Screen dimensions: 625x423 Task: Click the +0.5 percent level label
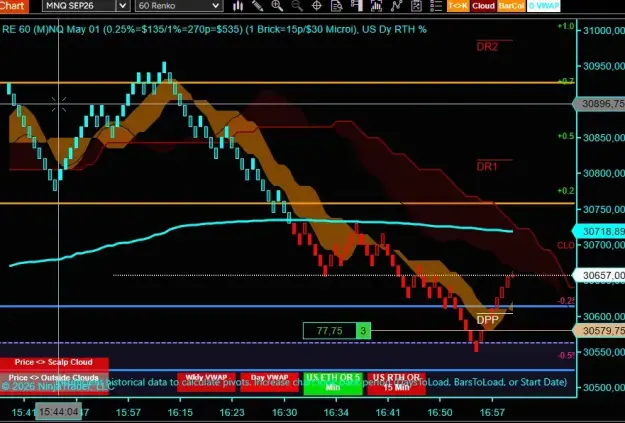click(566, 136)
